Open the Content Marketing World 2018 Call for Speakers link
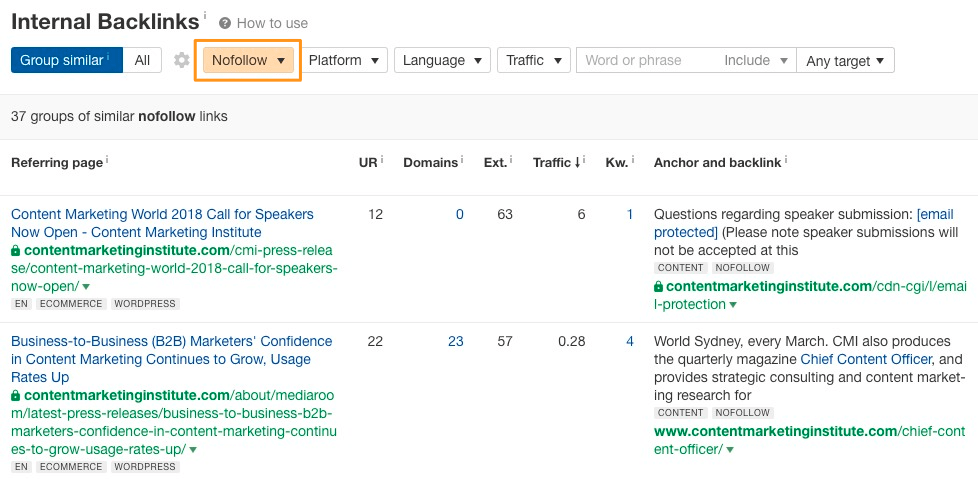978x479 pixels. pos(162,223)
